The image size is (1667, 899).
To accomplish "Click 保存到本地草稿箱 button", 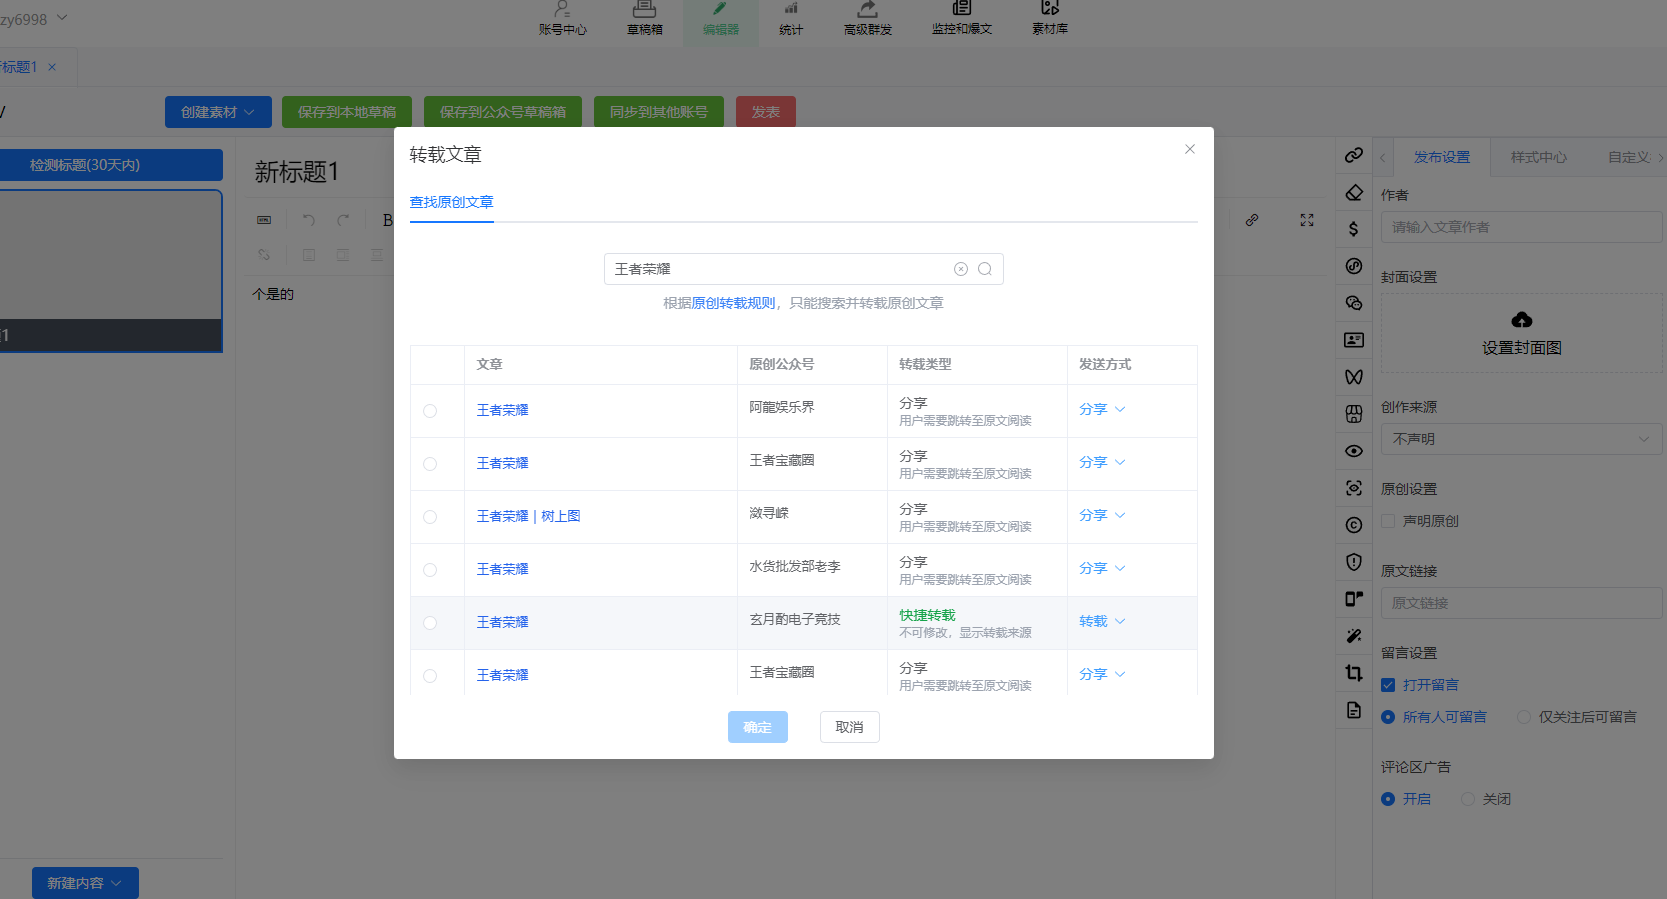I will point(347,112).
